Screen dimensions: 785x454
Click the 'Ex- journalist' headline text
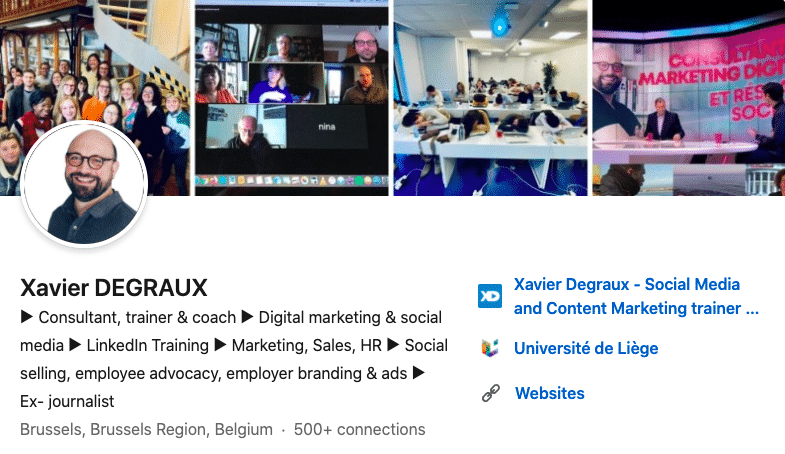point(67,401)
